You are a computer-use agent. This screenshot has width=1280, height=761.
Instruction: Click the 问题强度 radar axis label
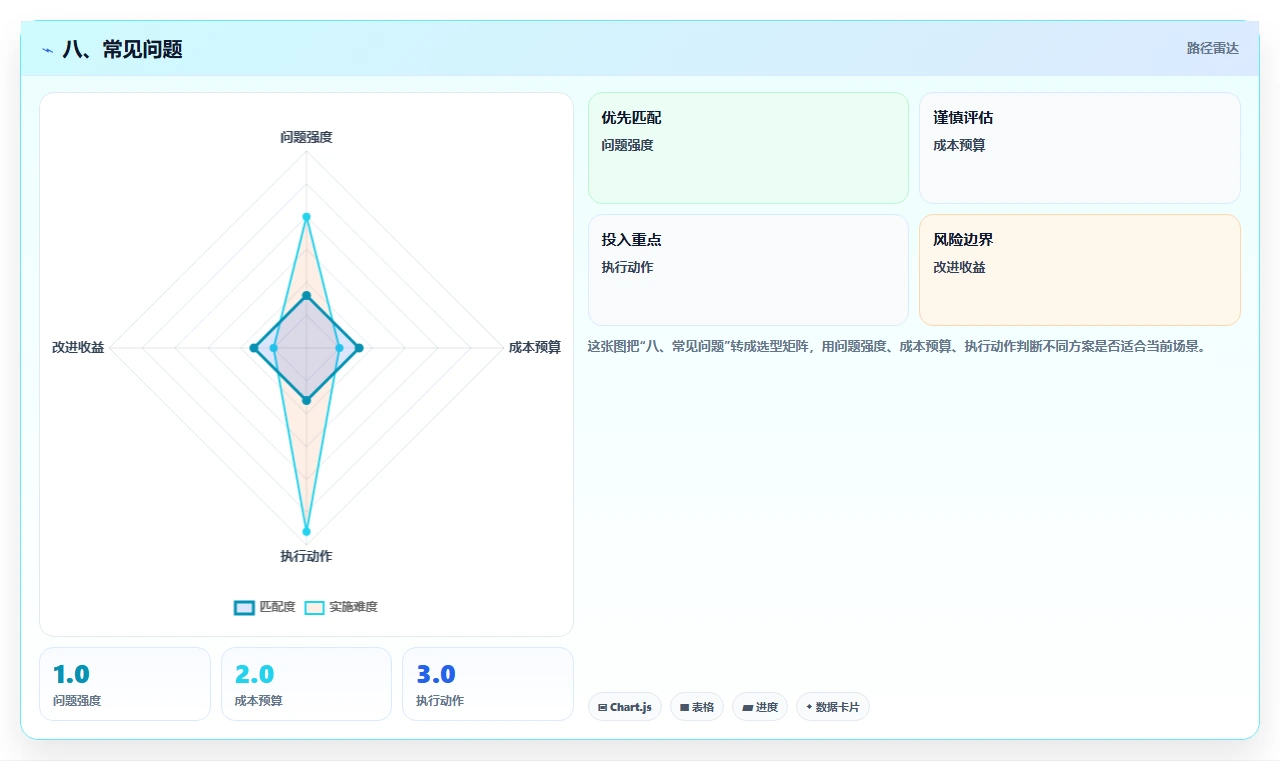[x=306, y=137]
